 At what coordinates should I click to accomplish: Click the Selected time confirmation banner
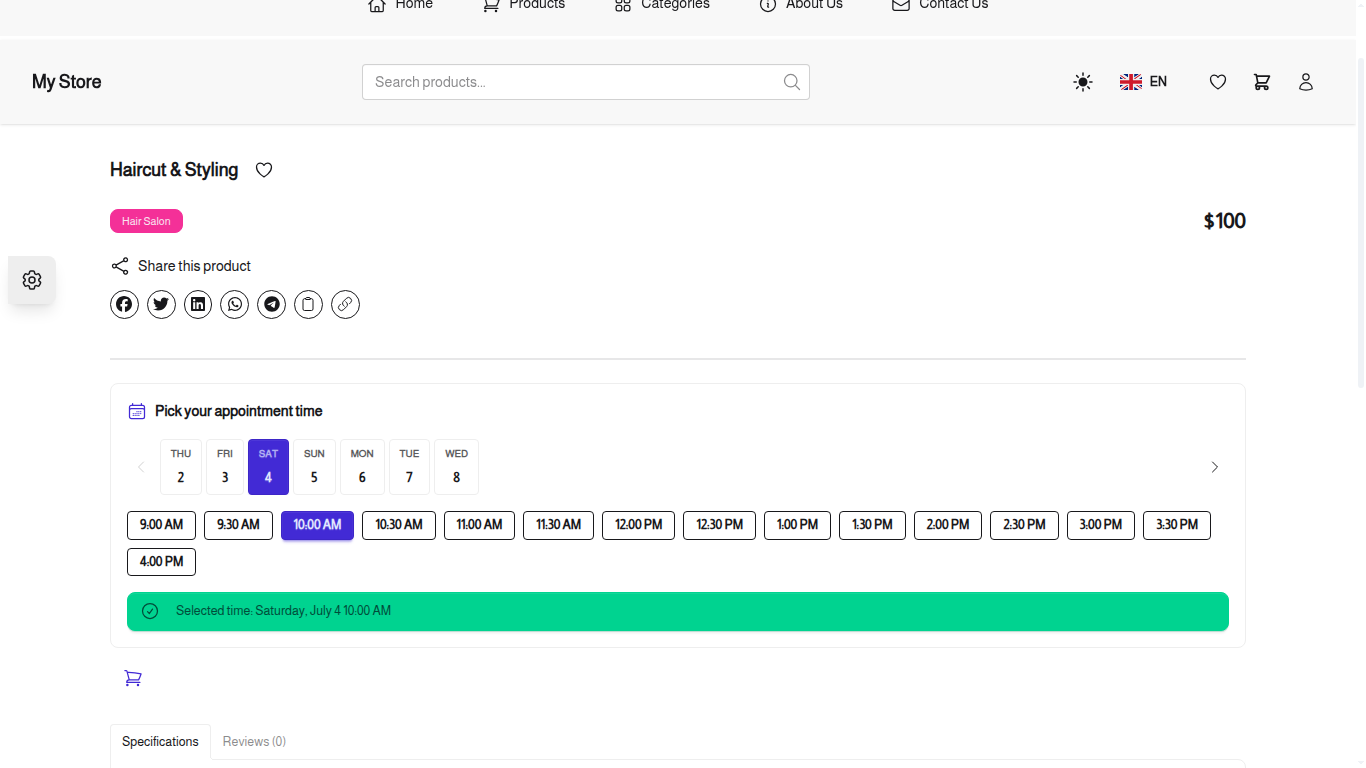tap(678, 611)
